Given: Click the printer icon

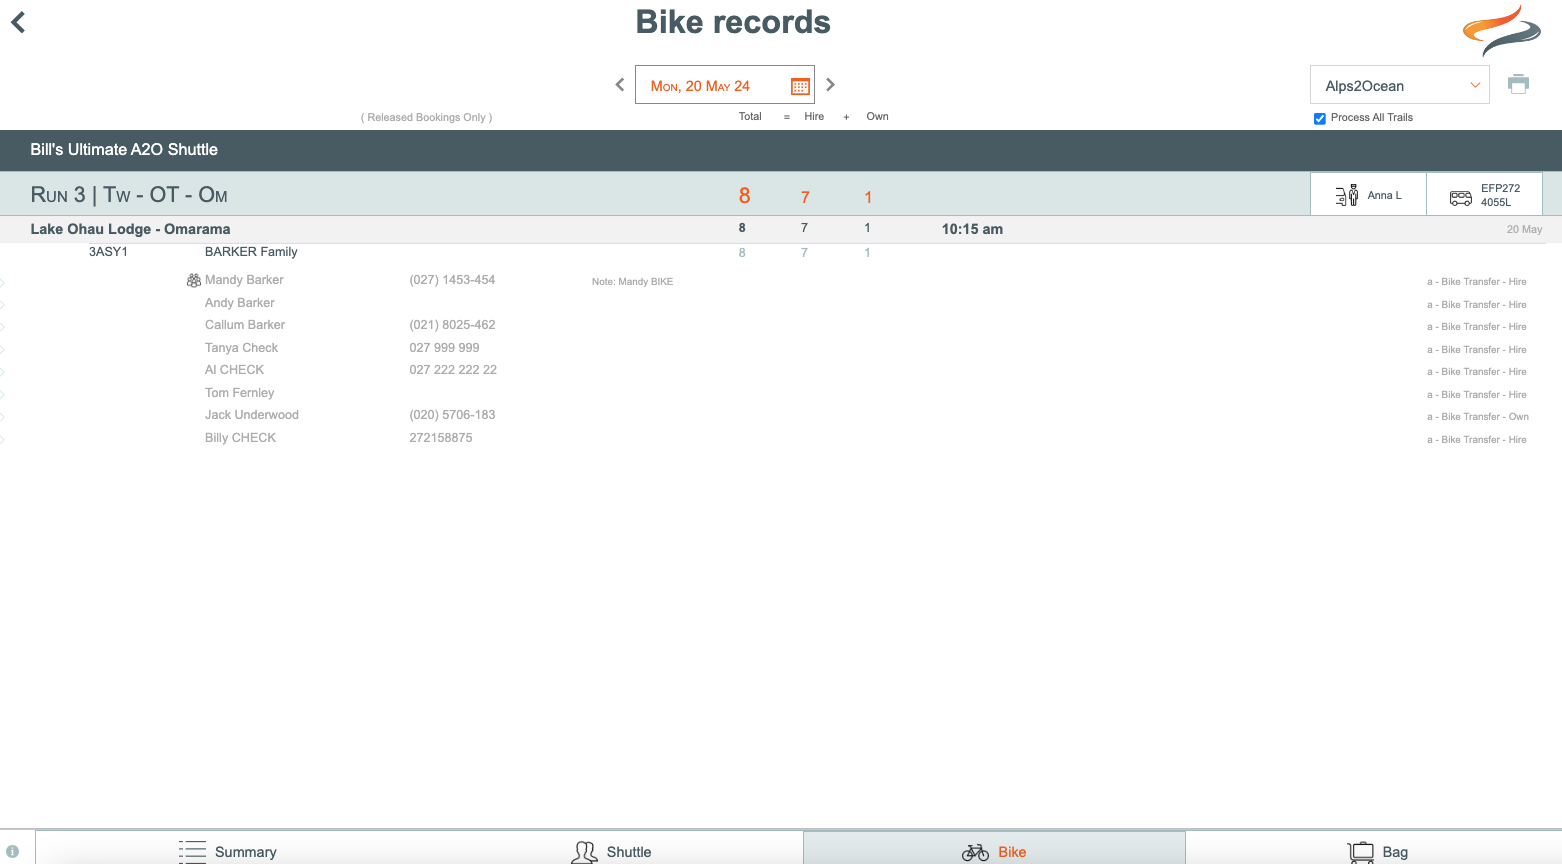Looking at the screenshot, I should tap(1518, 84).
